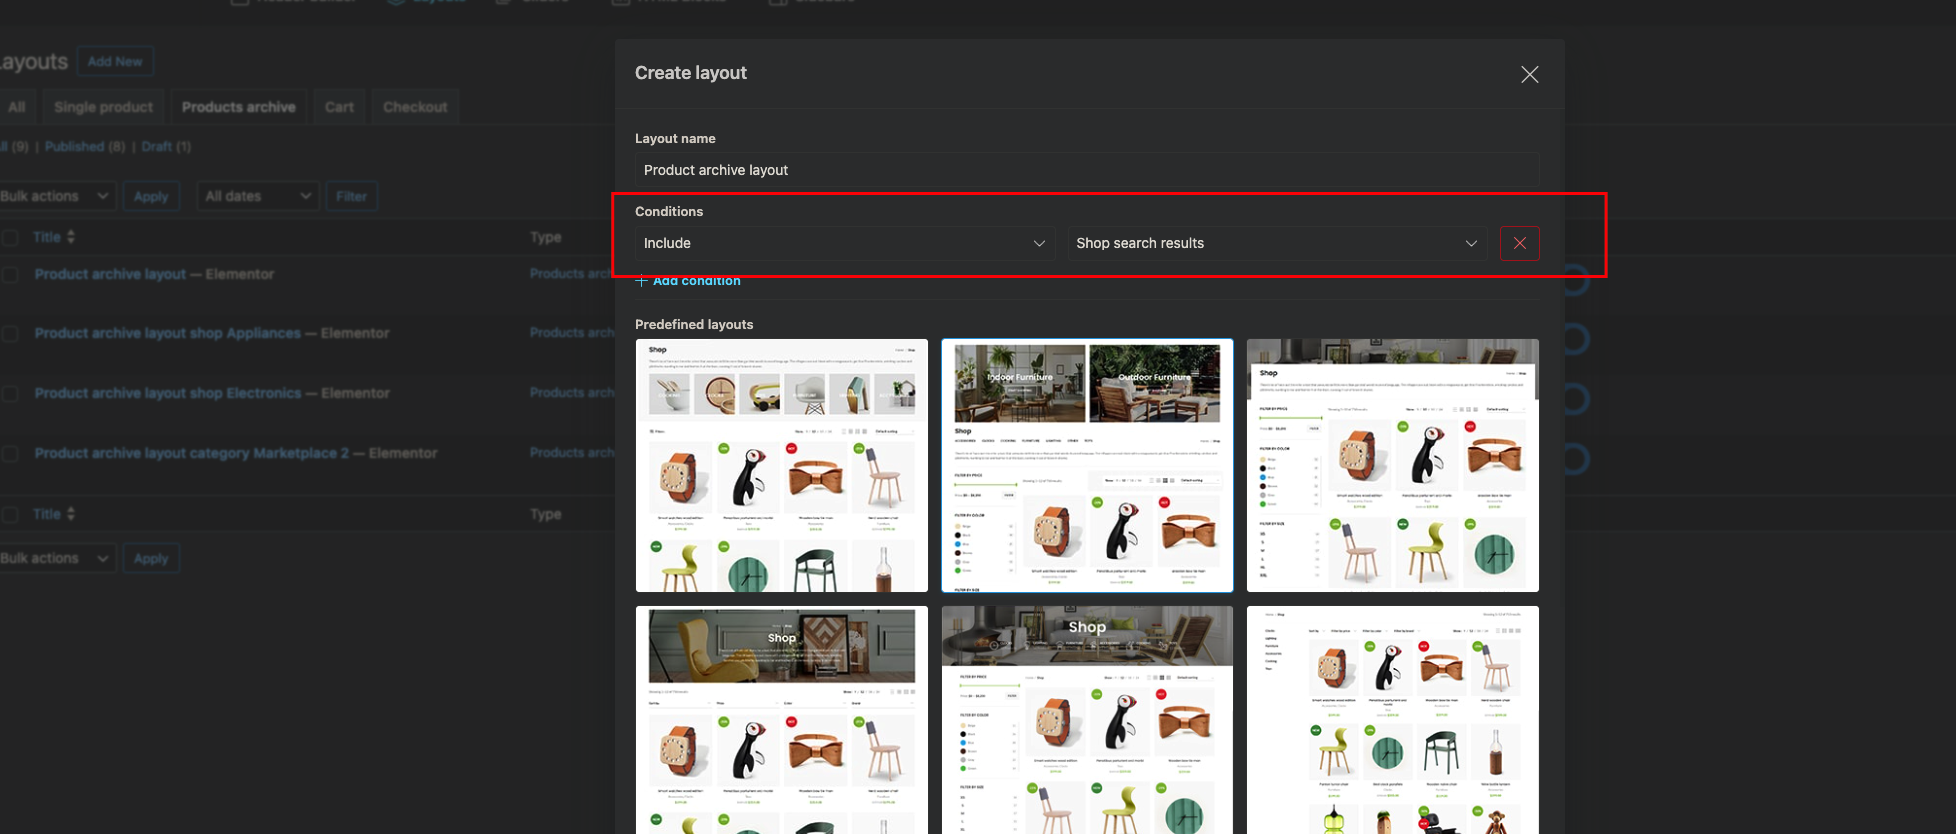The width and height of the screenshot is (1956, 834).
Task: Switch to the Products archive tab
Action: coord(238,107)
